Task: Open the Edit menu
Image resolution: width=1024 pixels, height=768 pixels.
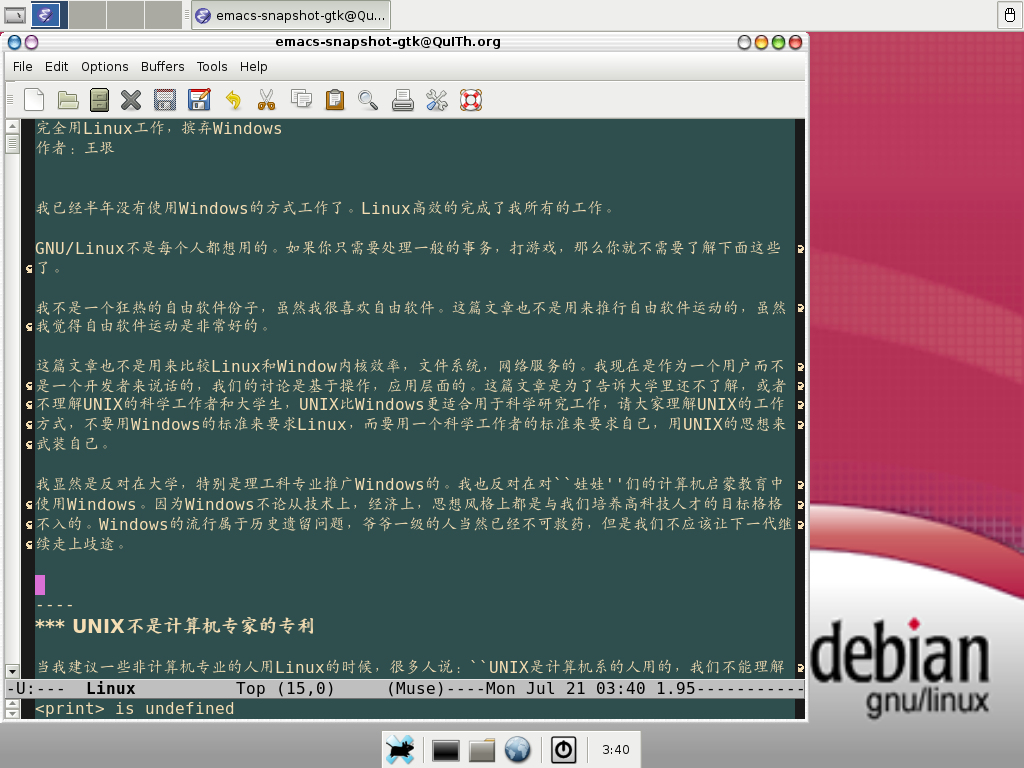Action: (56, 67)
